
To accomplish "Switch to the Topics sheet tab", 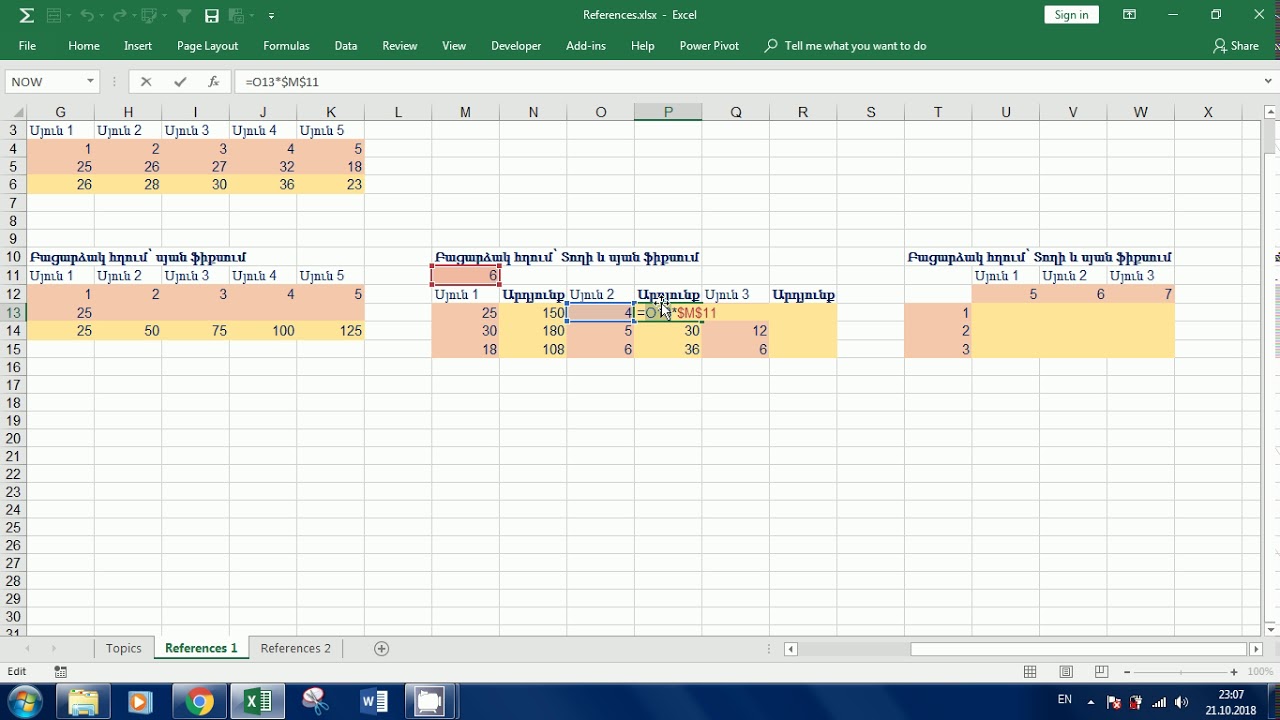I will (124, 649).
